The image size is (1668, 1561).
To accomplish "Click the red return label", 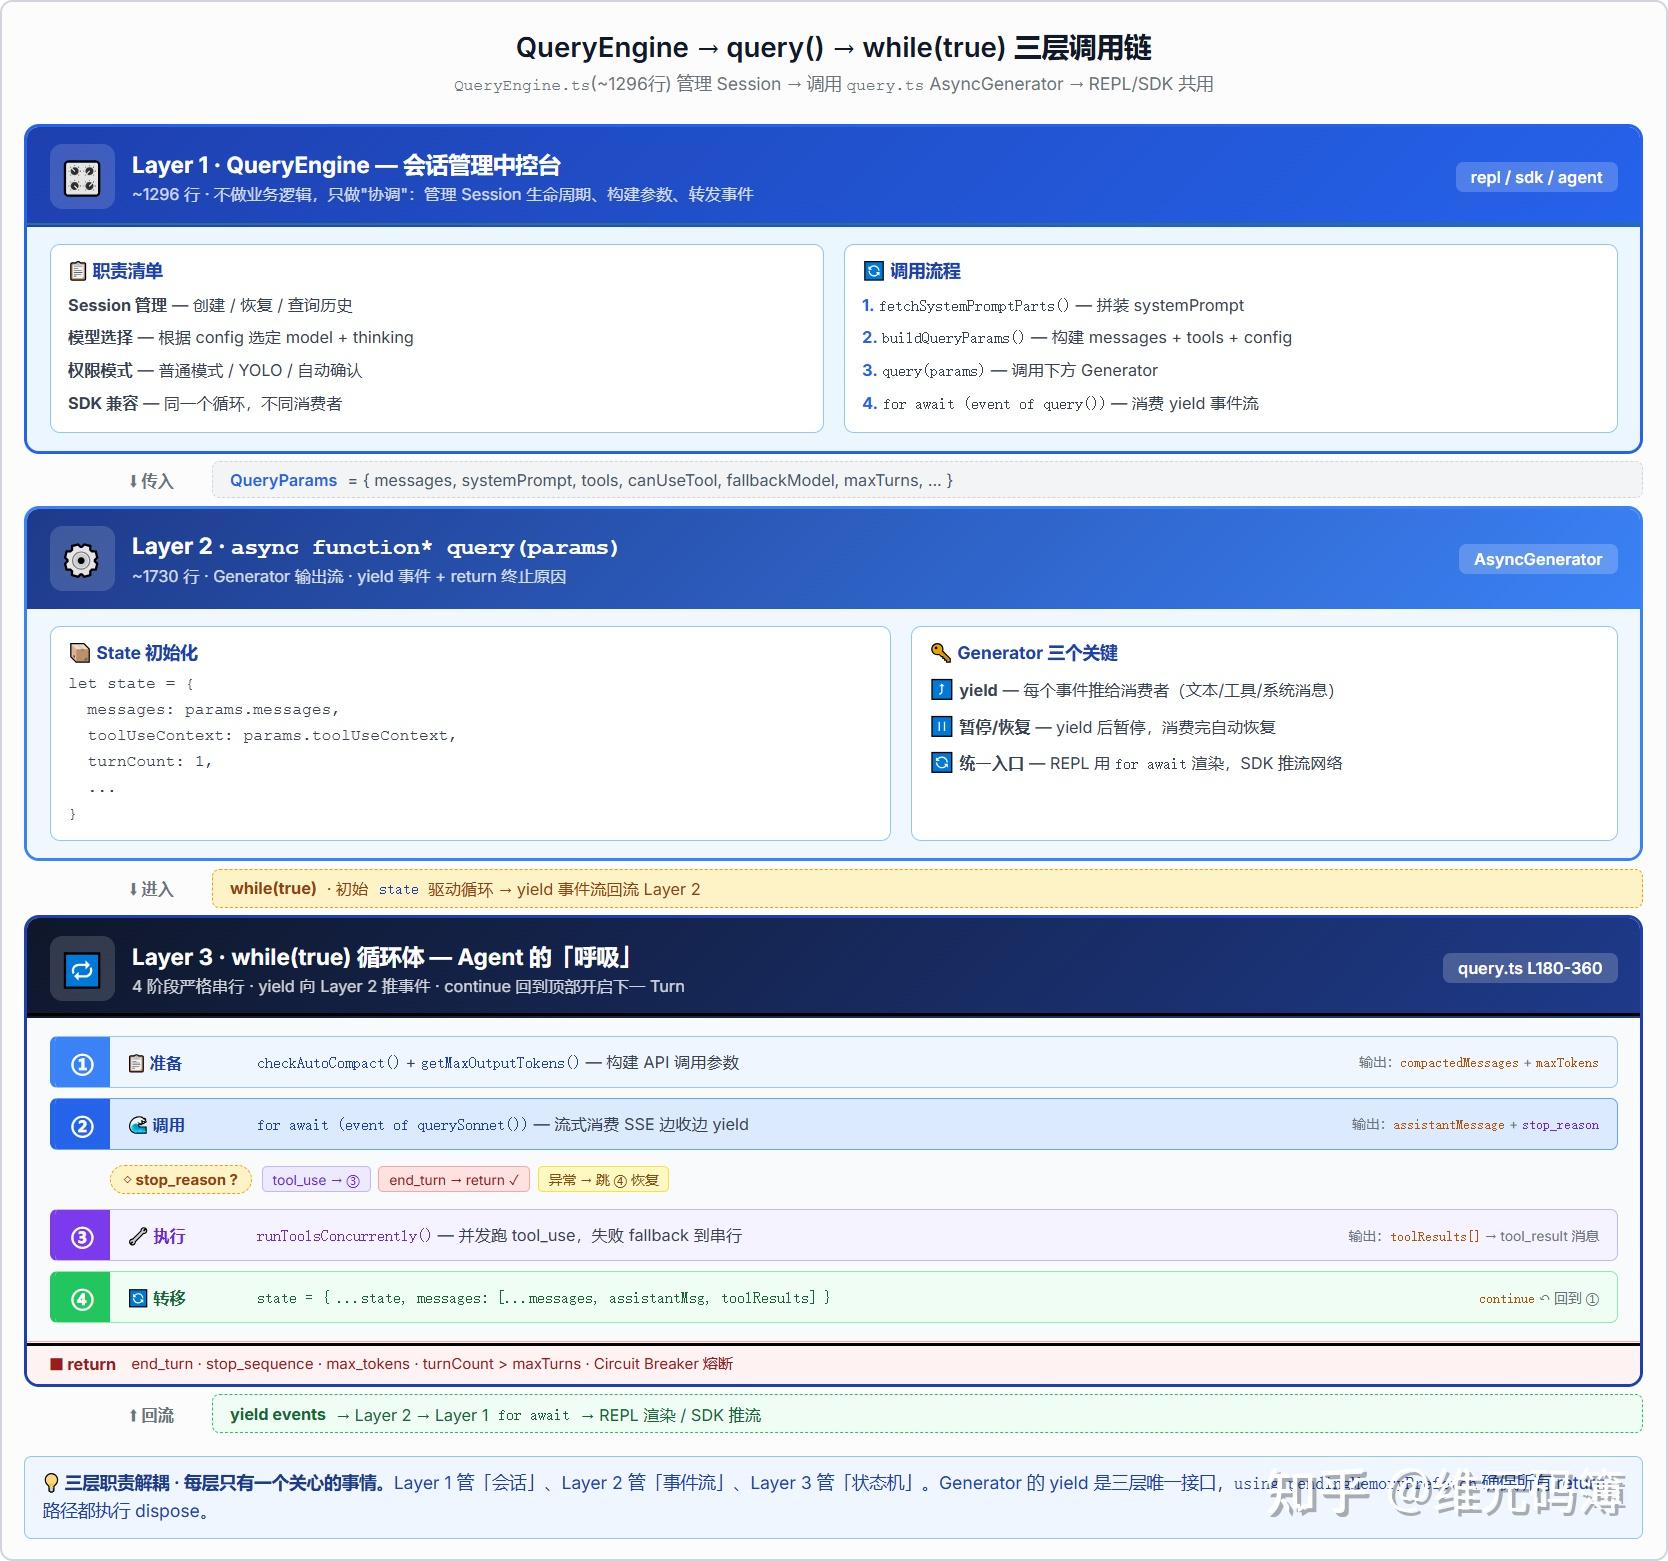I will point(83,1364).
